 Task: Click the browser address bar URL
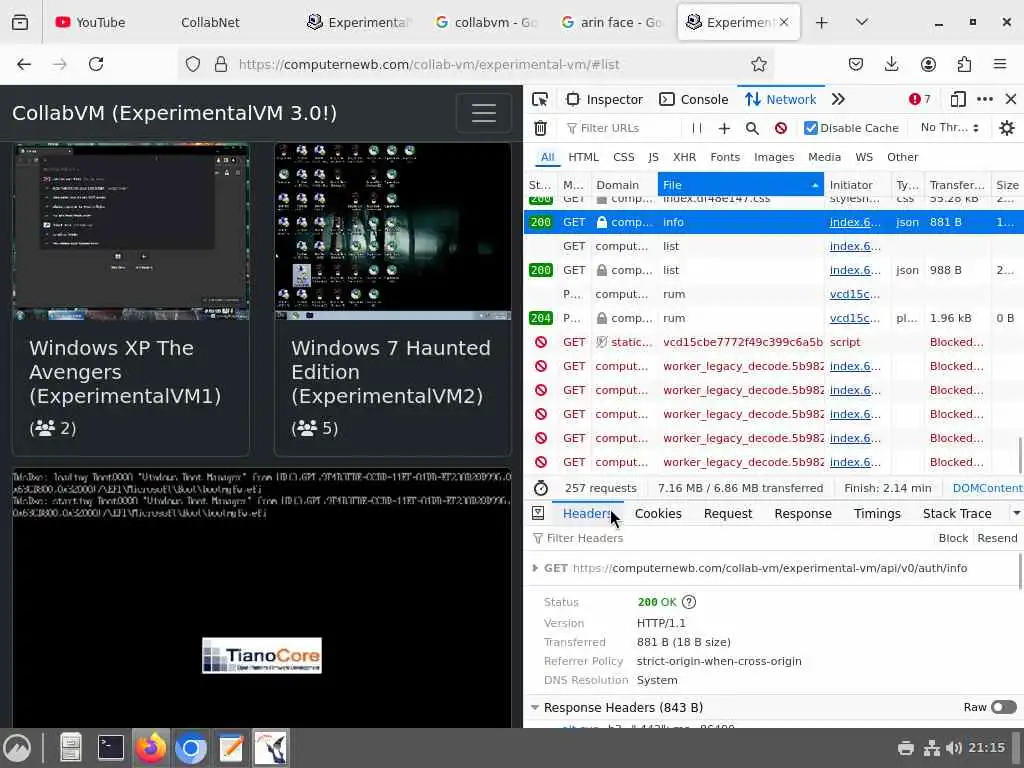pos(429,64)
